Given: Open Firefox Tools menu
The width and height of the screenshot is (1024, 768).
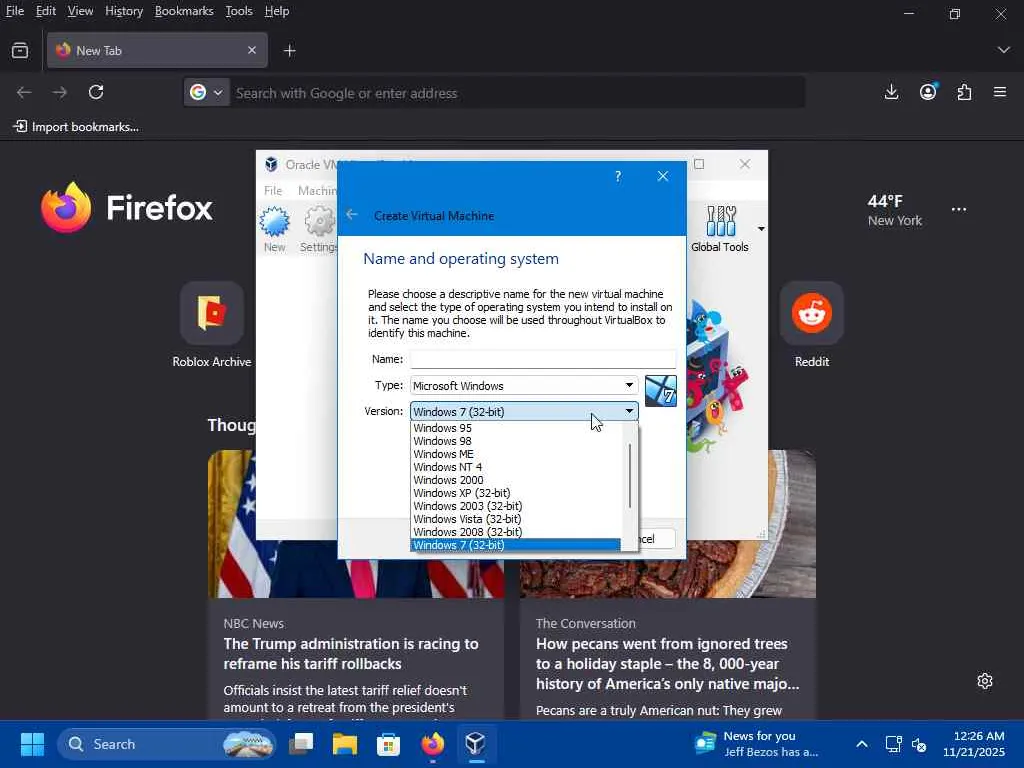Looking at the screenshot, I should 238,11.
